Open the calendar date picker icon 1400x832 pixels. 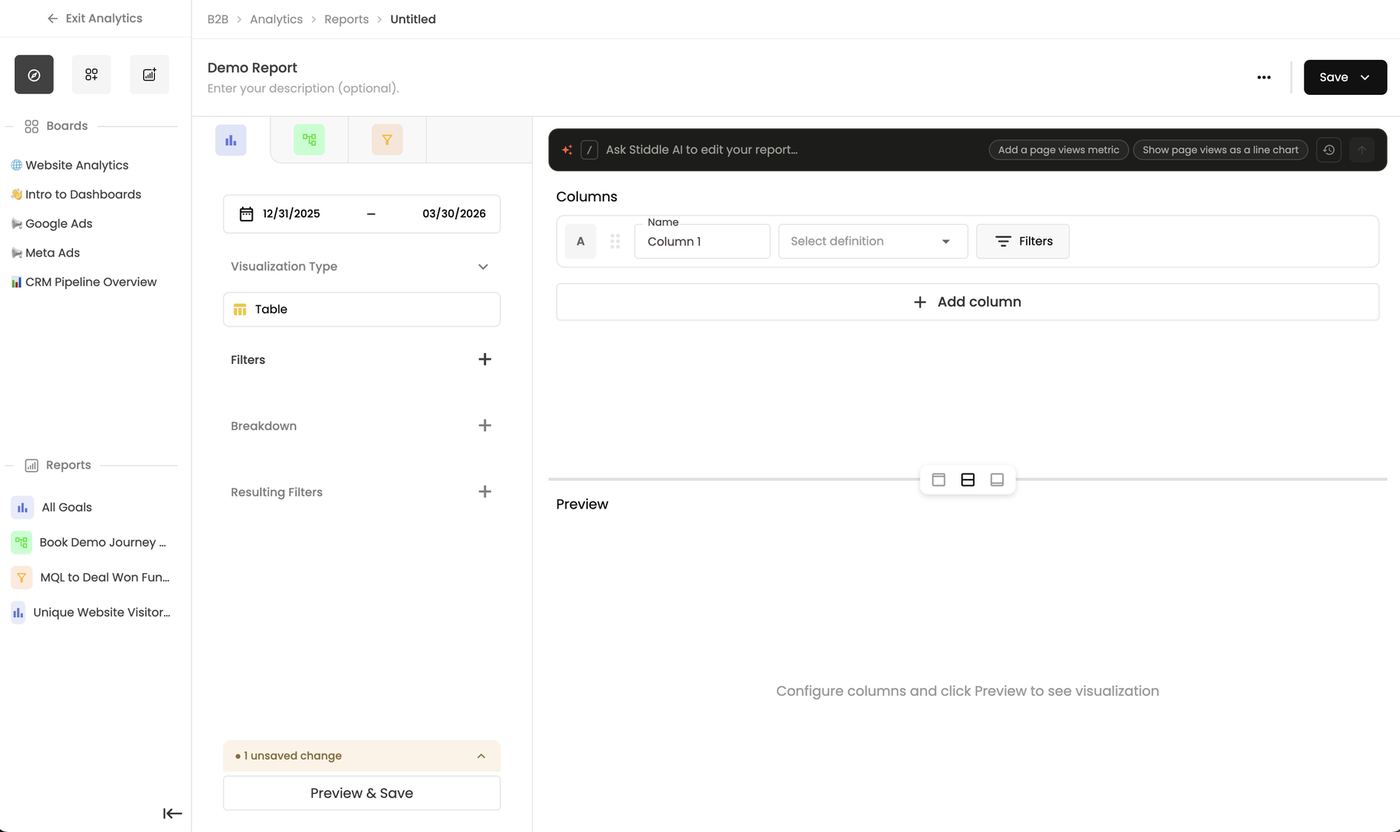coord(246,214)
